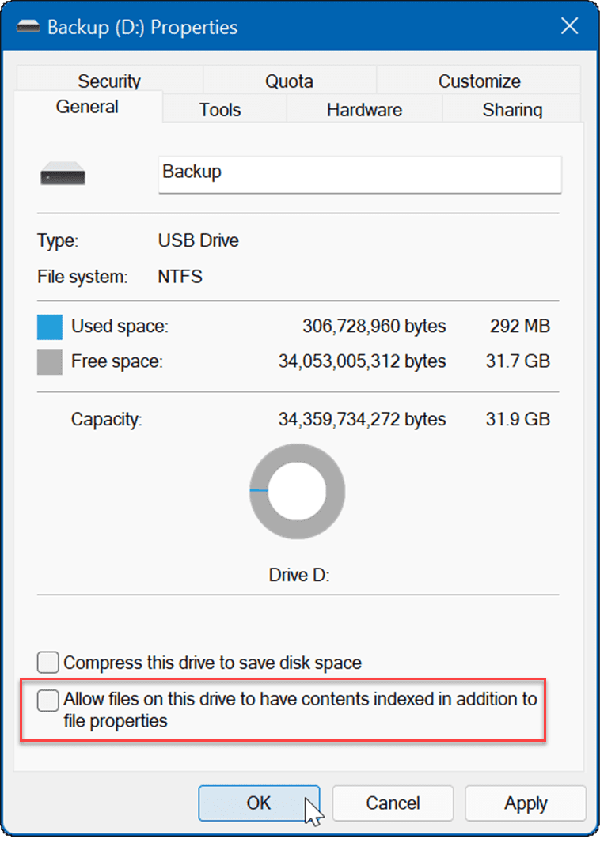Close the Properties dialog window
600x850 pixels.
(x=569, y=27)
